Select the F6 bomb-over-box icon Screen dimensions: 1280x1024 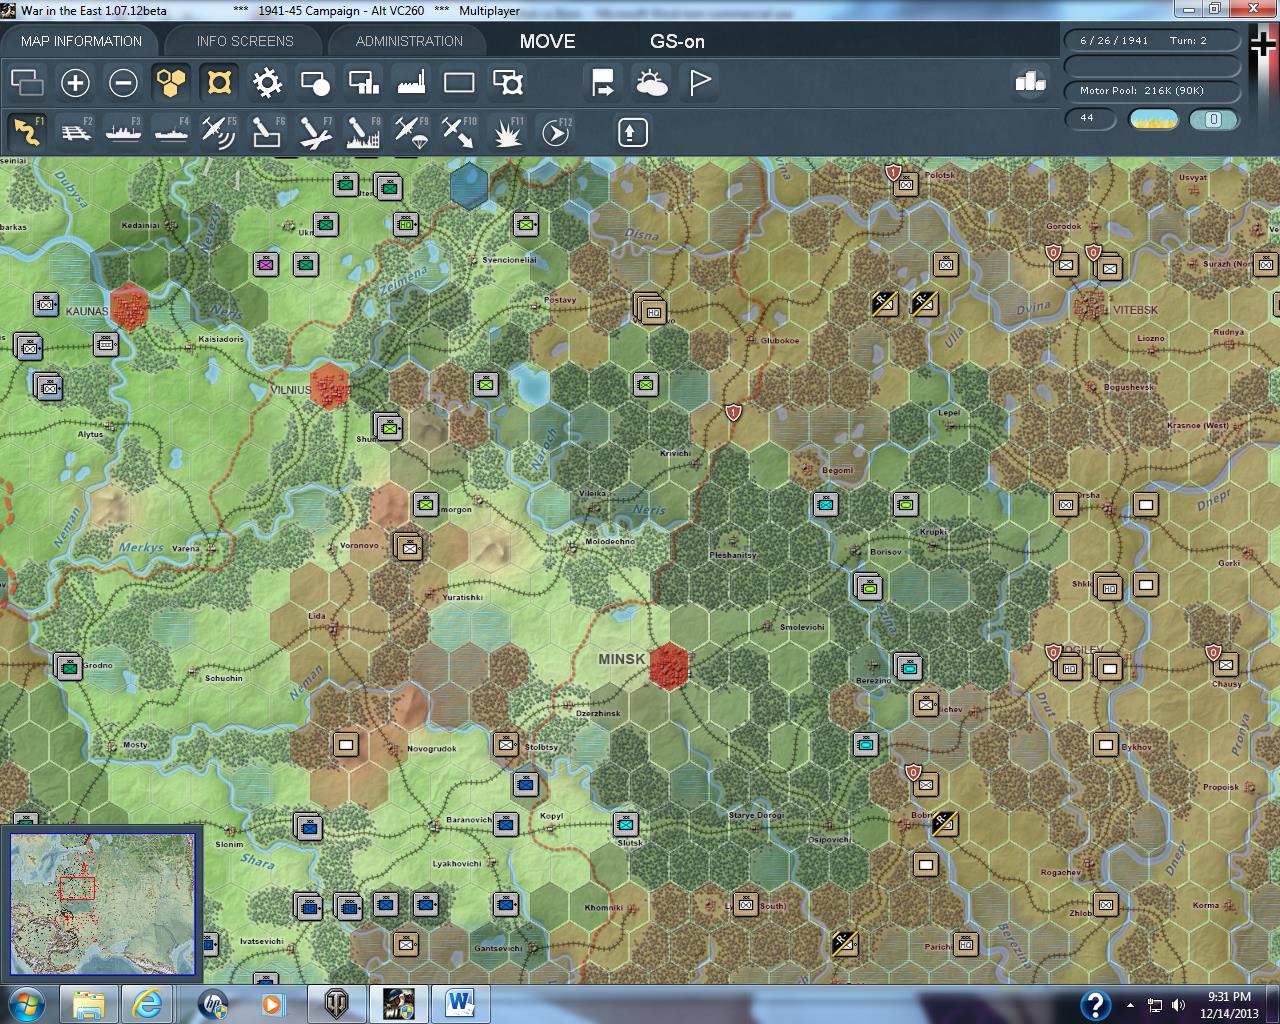267,132
